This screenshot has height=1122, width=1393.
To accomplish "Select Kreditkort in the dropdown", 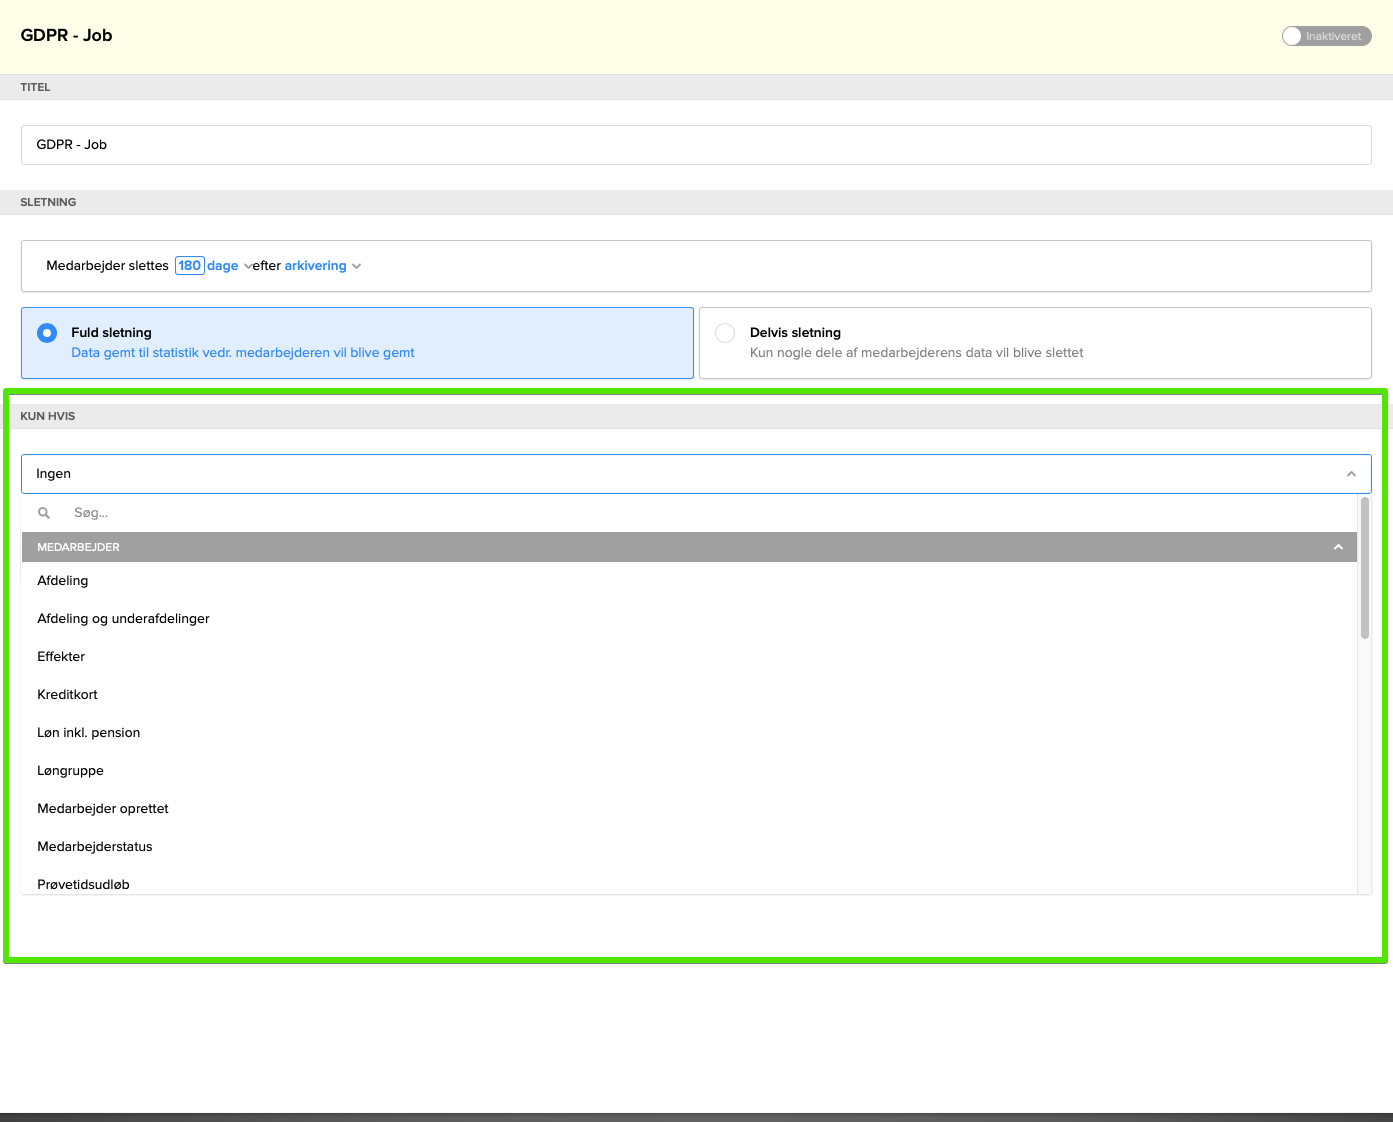I will (67, 695).
